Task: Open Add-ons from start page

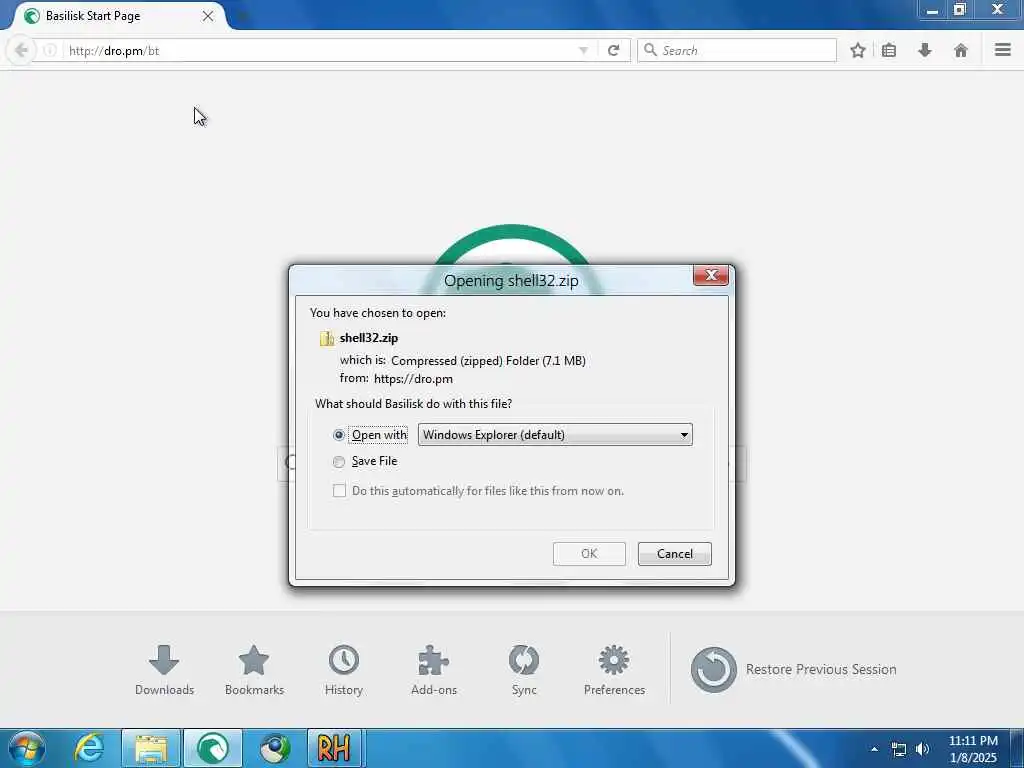Action: [434, 670]
